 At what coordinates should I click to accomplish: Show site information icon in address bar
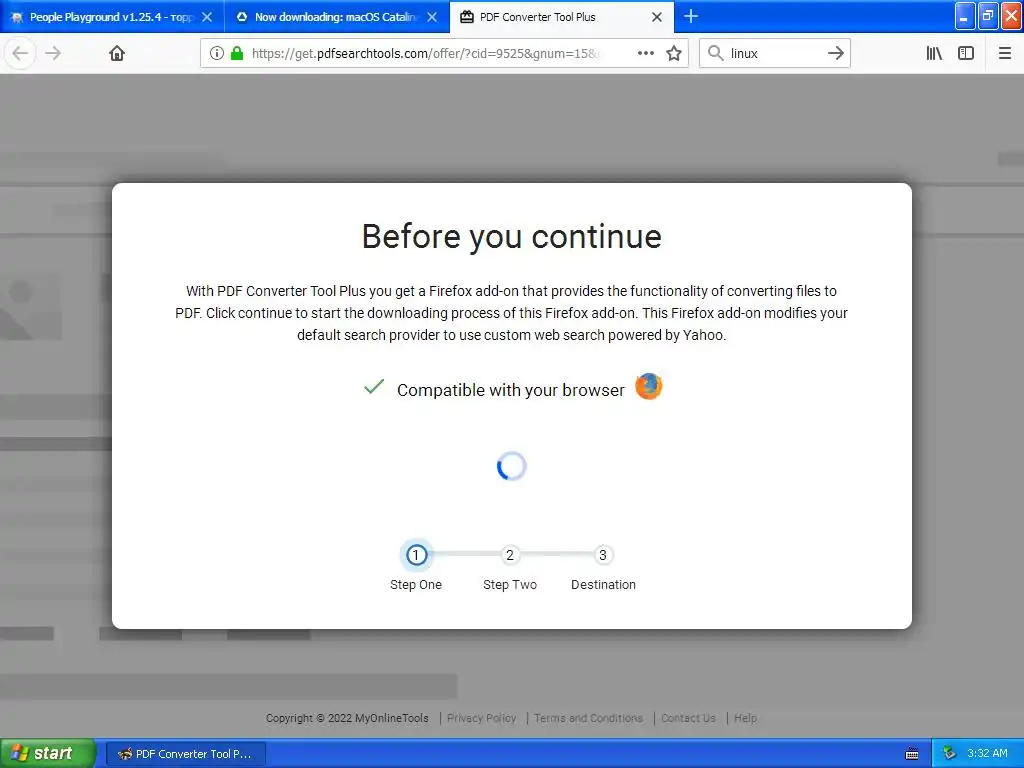[x=217, y=53]
